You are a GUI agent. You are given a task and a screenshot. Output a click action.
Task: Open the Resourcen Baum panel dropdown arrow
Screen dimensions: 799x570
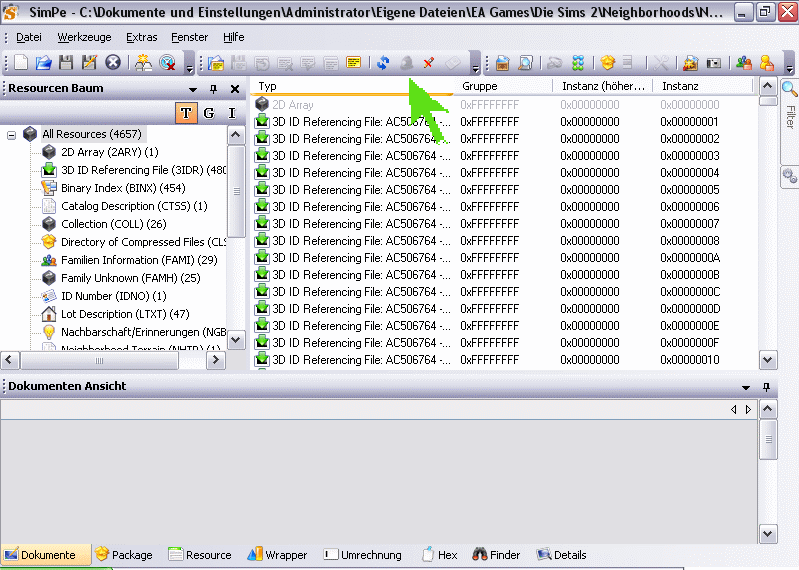(x=193, y=89)
